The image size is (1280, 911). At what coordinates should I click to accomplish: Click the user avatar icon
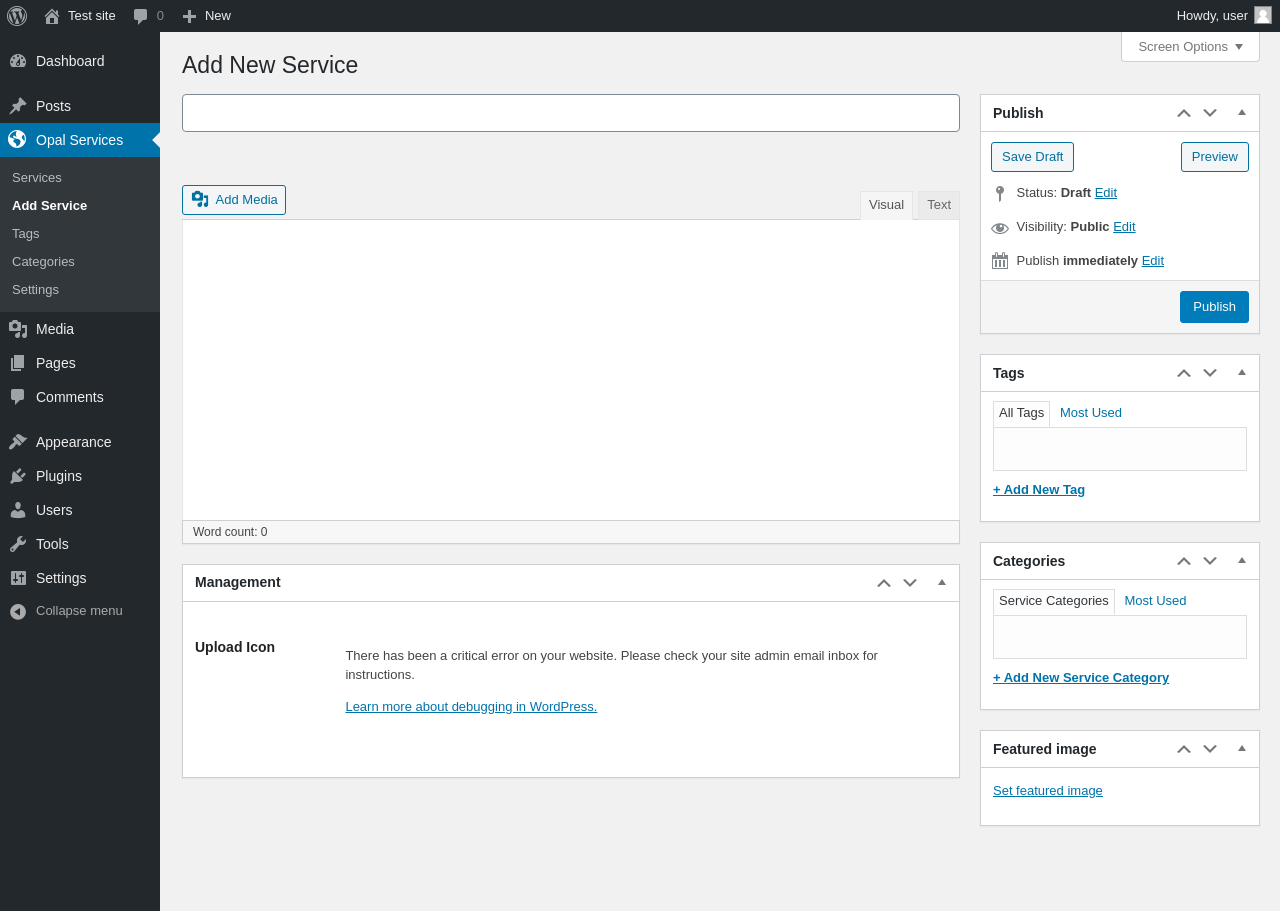(1263, 15)
